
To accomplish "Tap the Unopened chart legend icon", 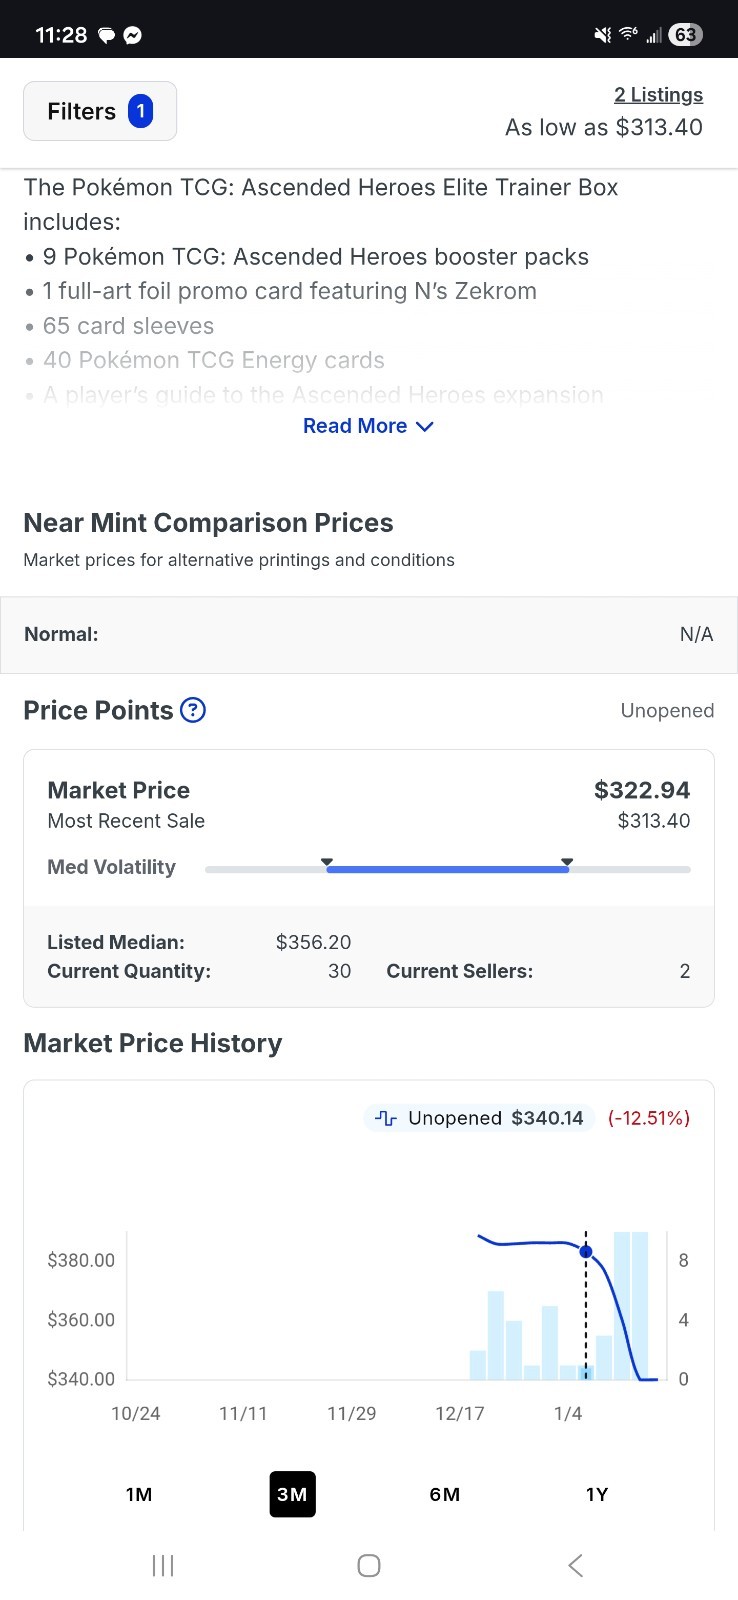I will click(386, 1118).
